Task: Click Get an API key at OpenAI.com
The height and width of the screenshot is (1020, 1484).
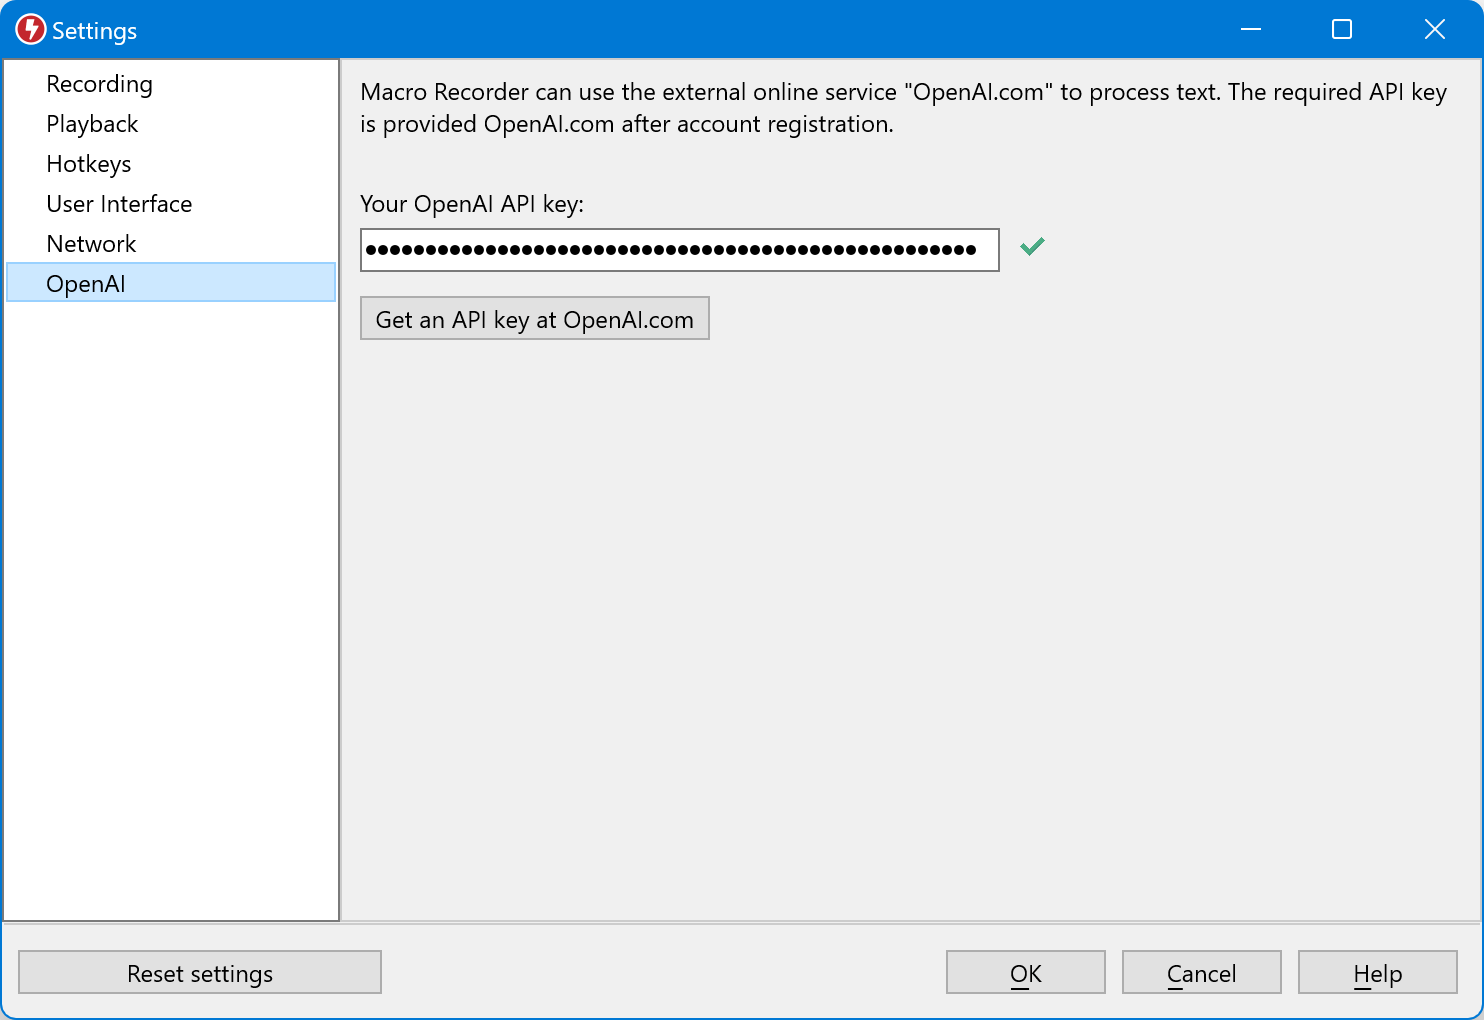Action: 534,319
